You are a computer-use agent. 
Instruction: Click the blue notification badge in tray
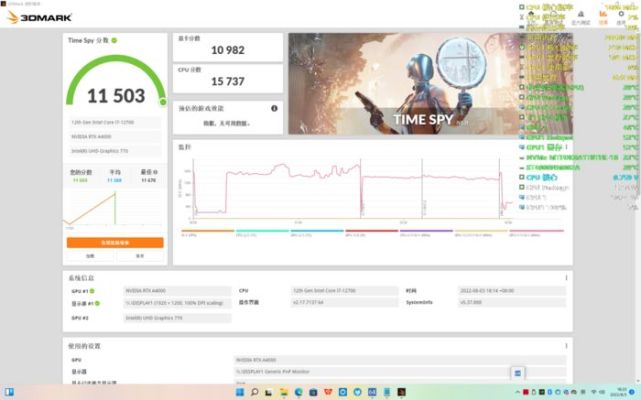click(x=633, y=392)
